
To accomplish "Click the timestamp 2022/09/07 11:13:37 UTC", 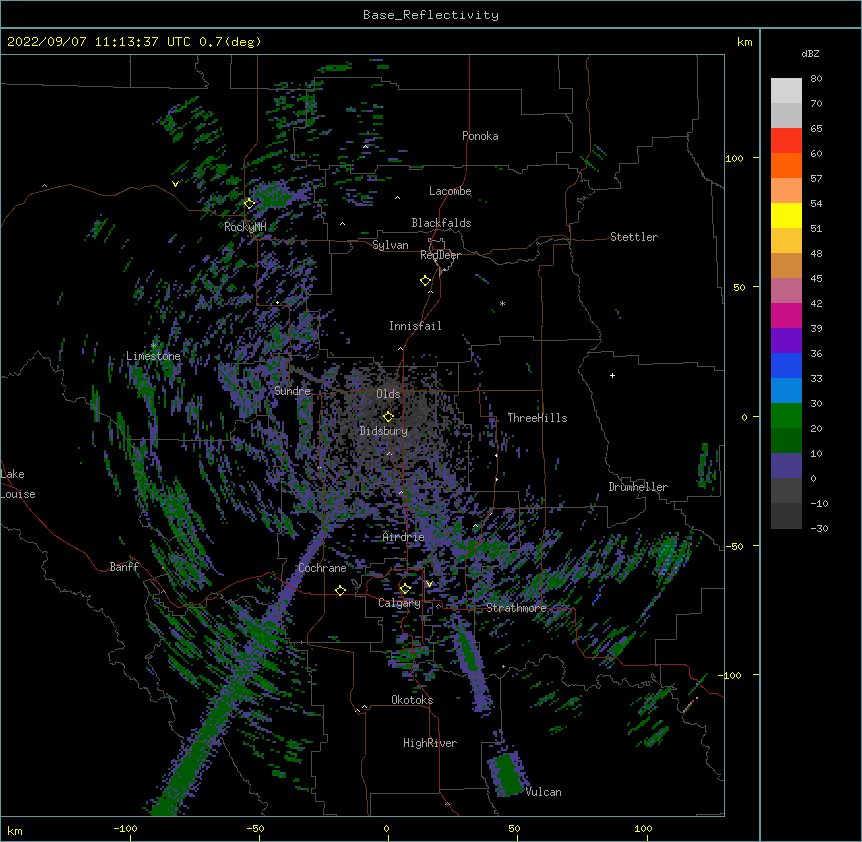I will [99, 42].
